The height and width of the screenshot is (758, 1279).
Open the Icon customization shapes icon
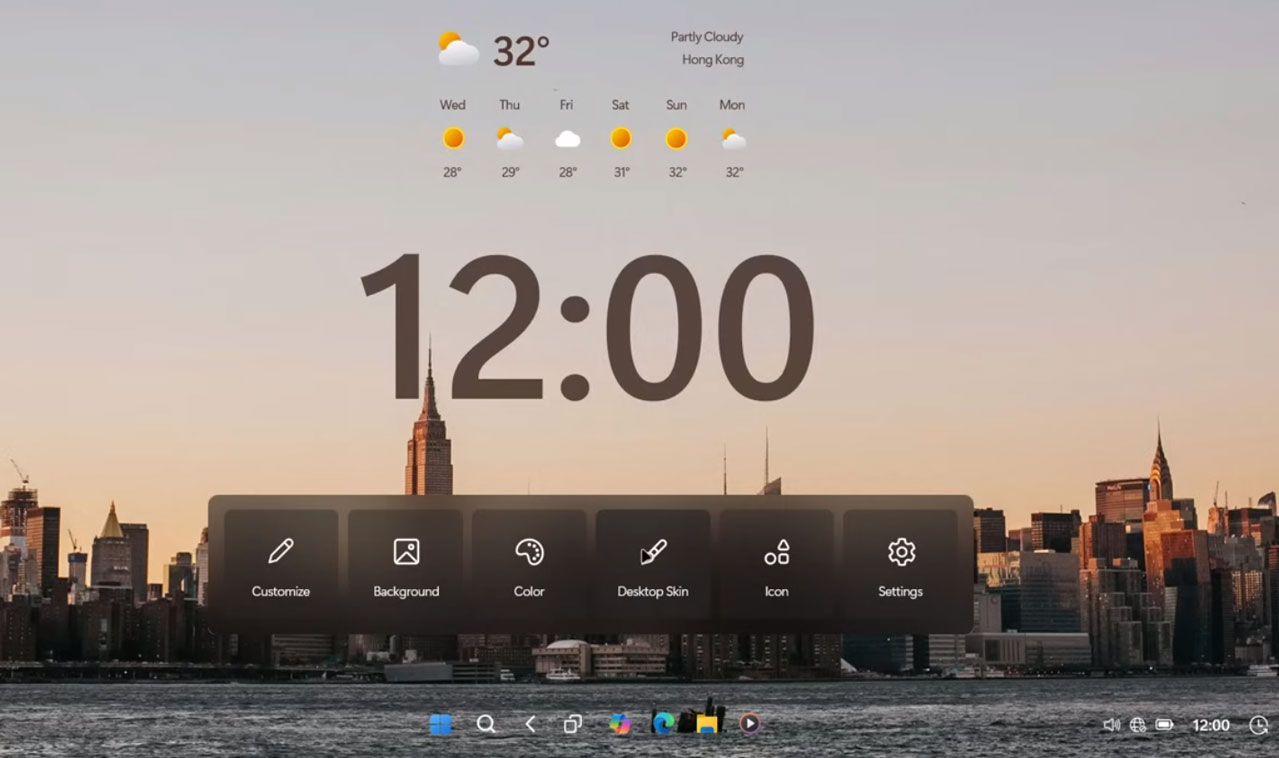point(776,551)
